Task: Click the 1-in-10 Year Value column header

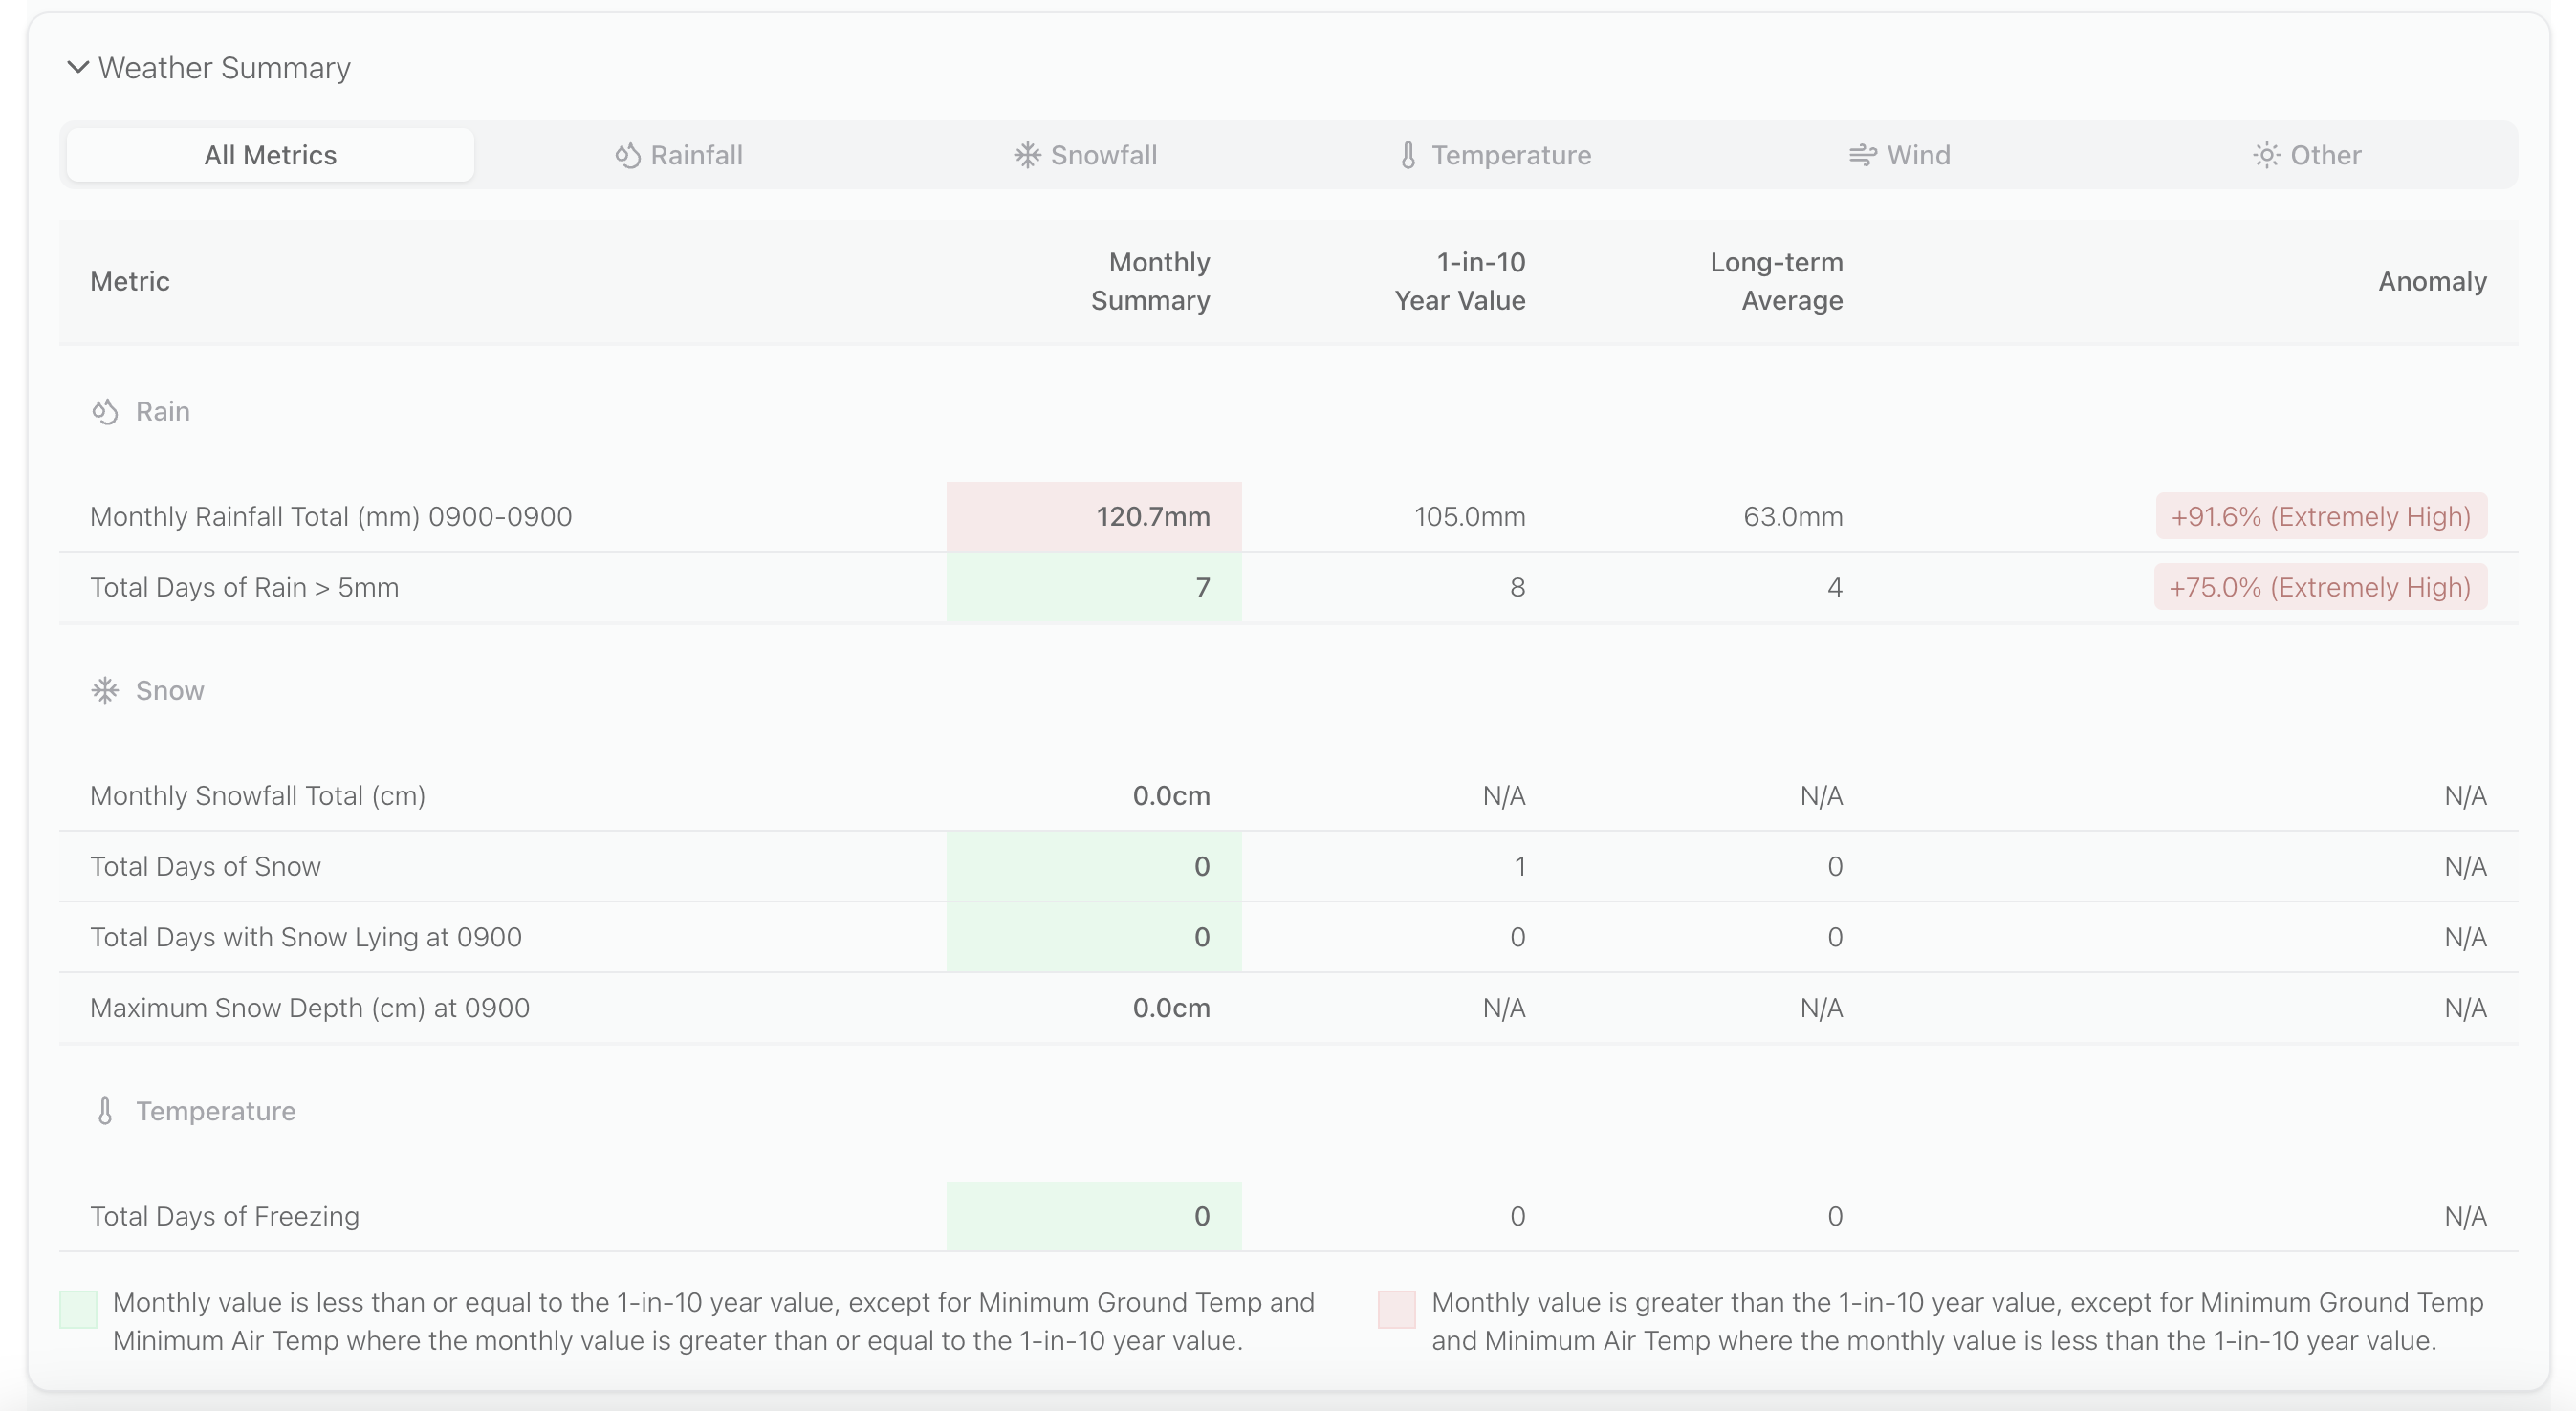Action: point(1460,282)
